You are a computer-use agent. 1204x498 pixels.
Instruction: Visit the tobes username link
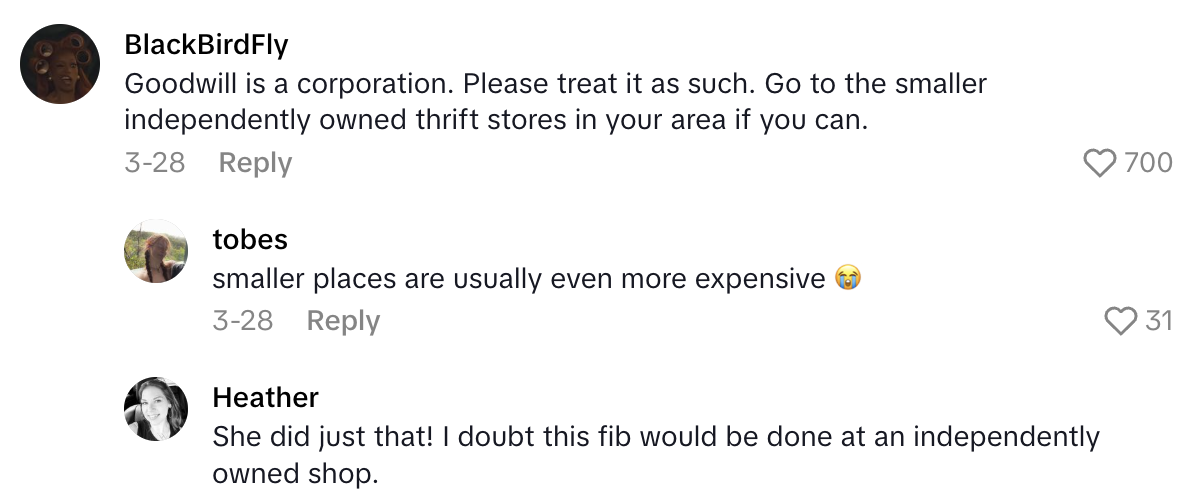pos(250,239)
